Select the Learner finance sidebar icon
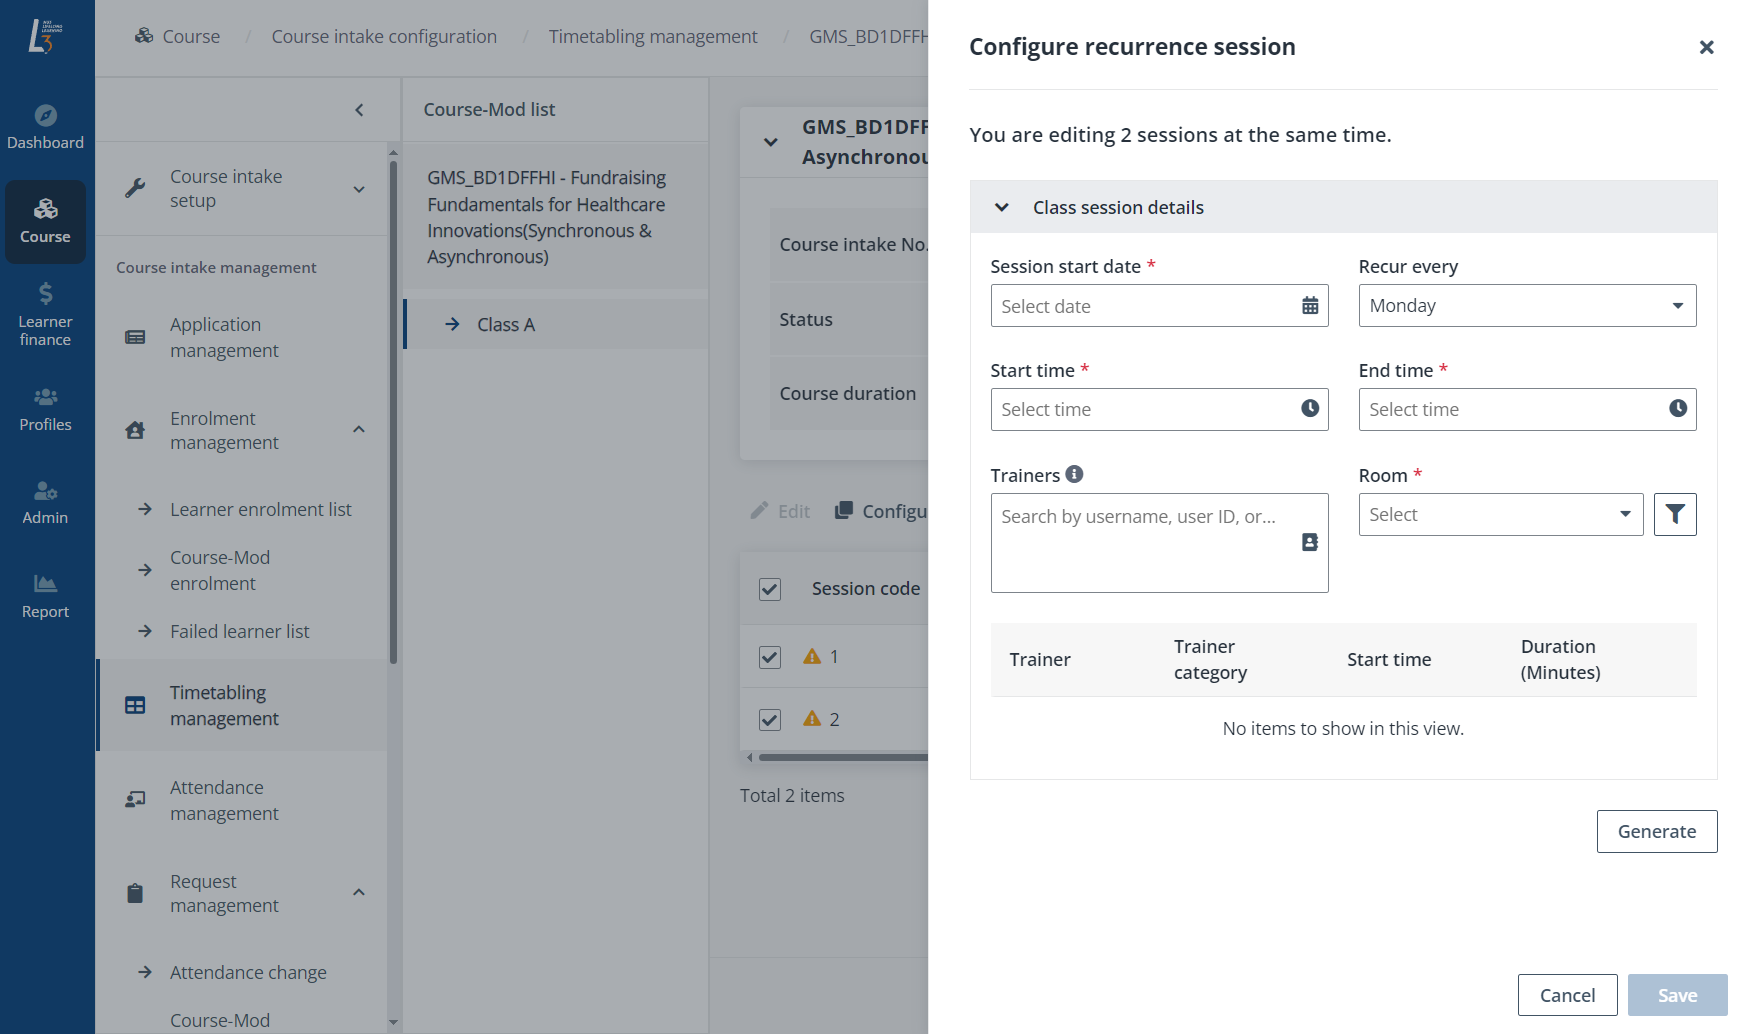1752x1034 pixels. 46,313
